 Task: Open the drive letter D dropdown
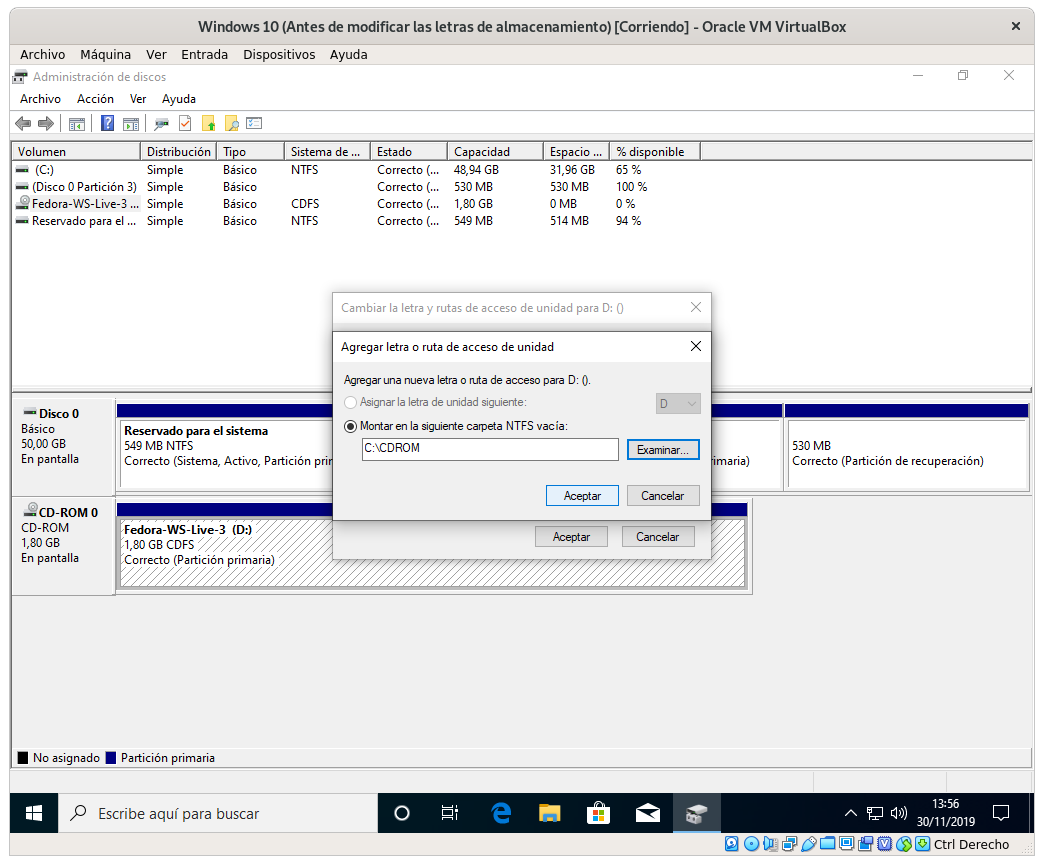click(678, 403)
